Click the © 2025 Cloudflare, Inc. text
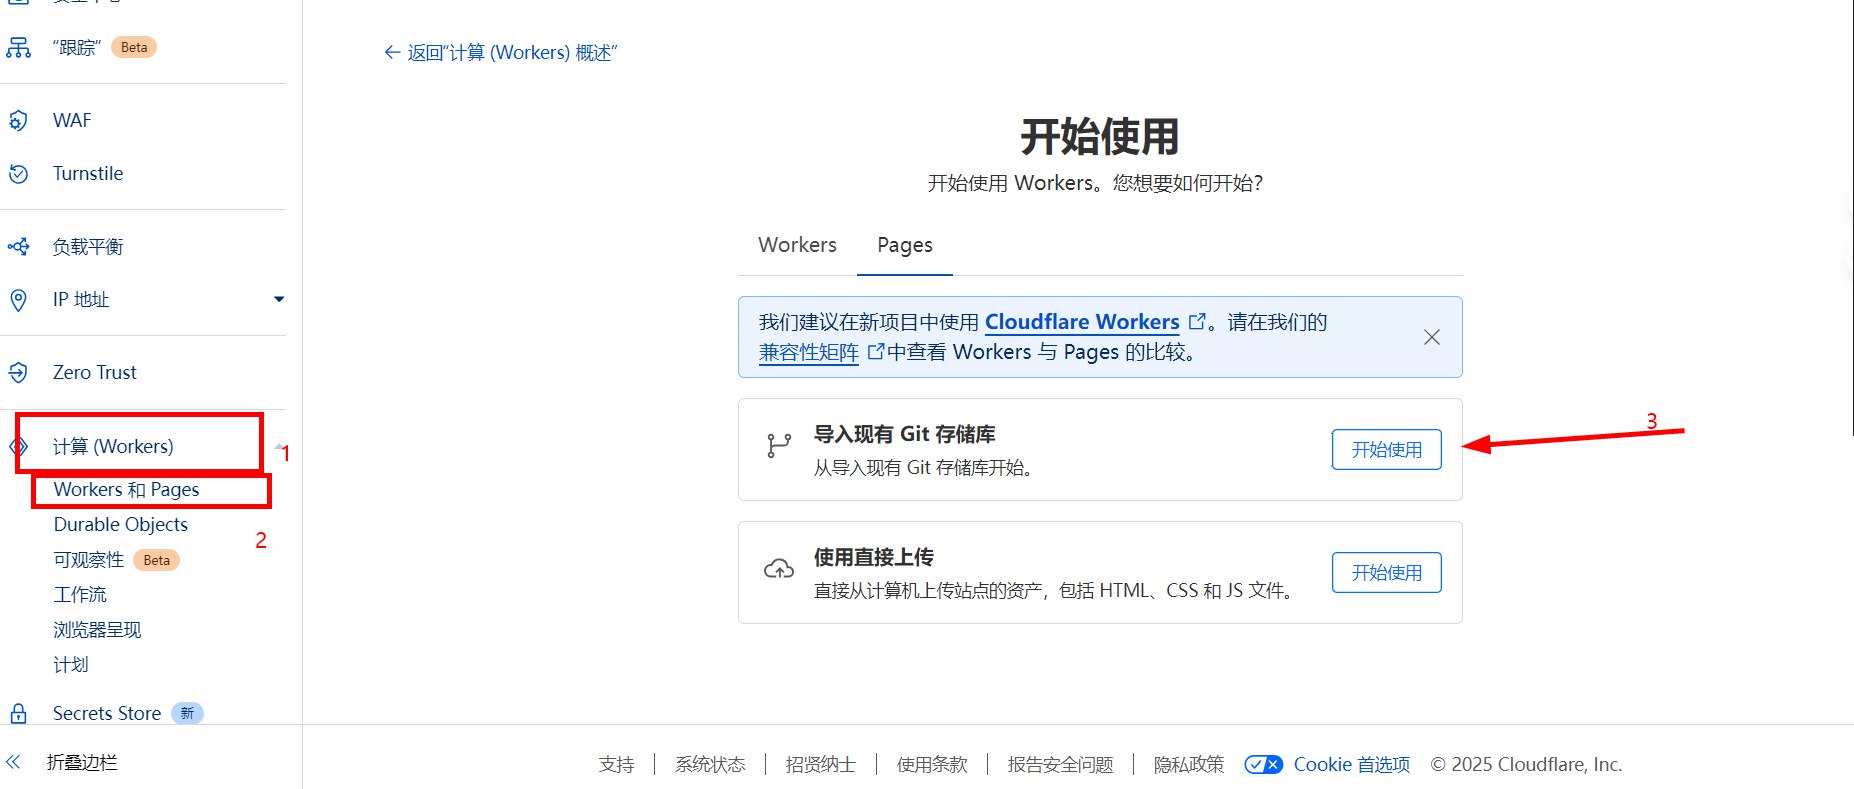 click(1526, 764)
